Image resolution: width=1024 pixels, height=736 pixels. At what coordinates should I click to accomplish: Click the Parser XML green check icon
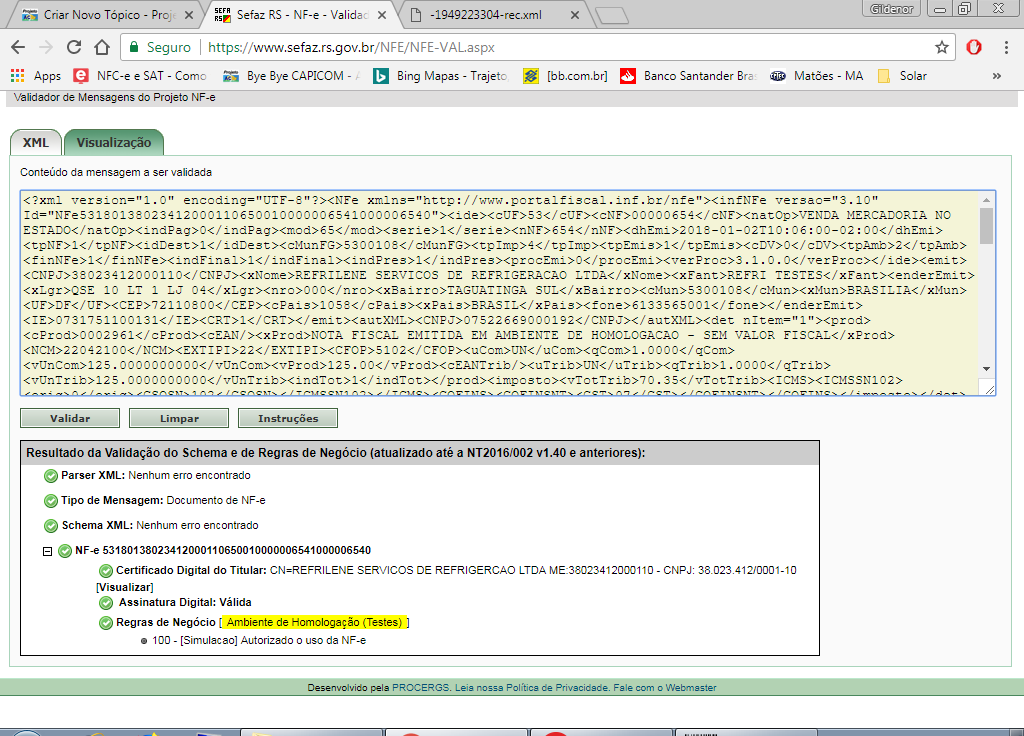[50, 476]
